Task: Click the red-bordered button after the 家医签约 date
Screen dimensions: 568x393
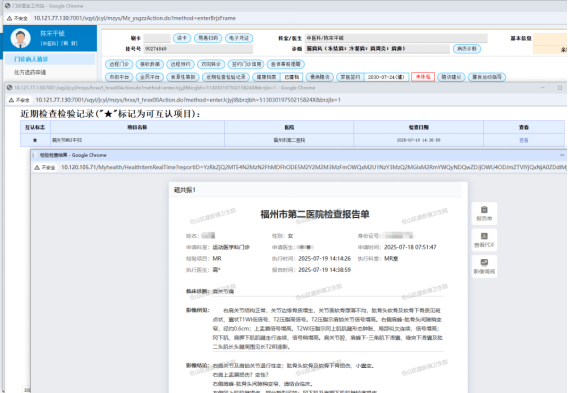Action: (x=423, y=77)
